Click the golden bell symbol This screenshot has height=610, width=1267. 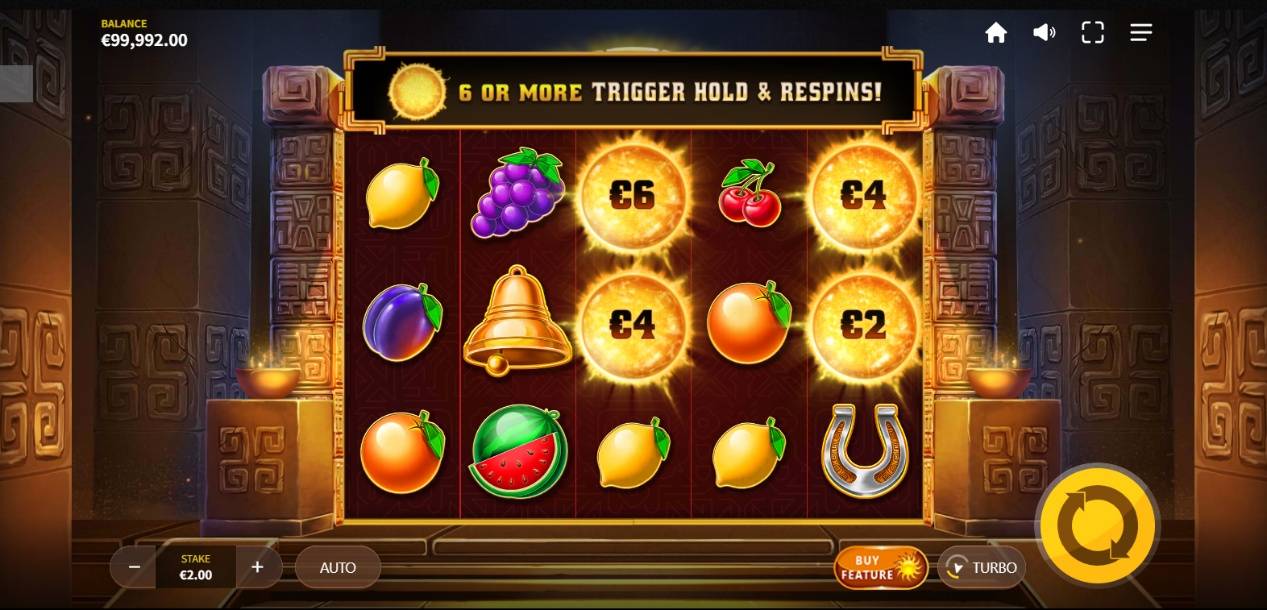point(517,320)
